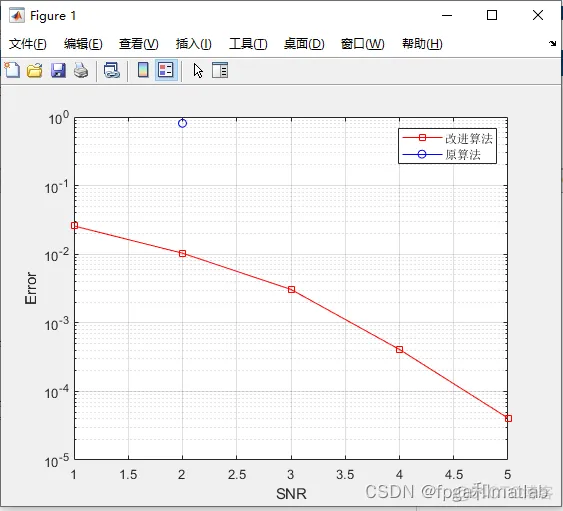Maximize the Figure 1 window
The height and width of the screenshot is (511, 563).
pos(492,15)
